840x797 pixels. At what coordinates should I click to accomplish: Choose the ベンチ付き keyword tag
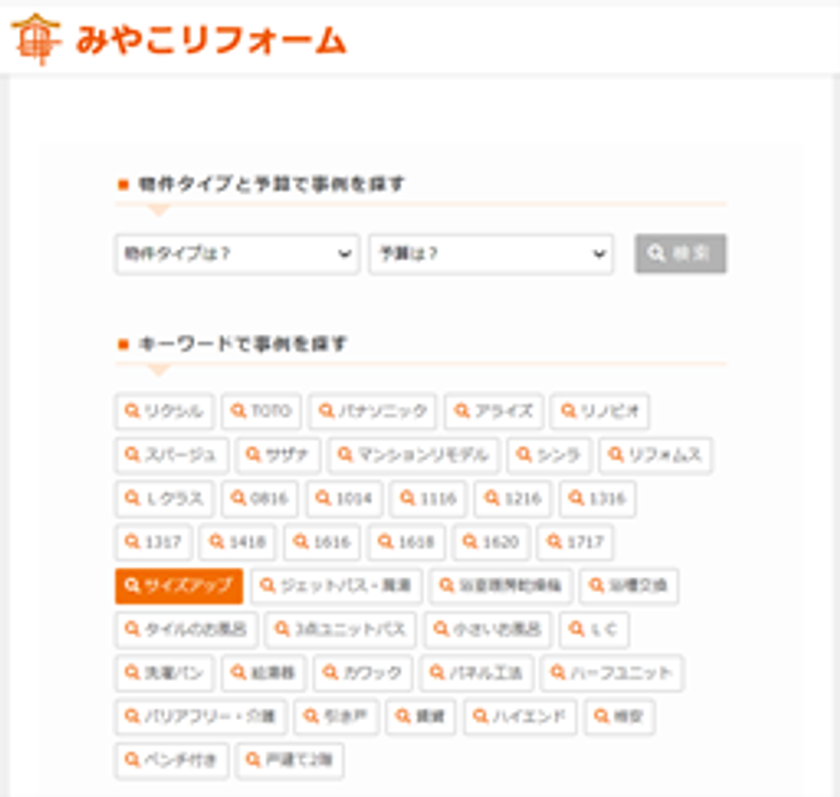click(x=171, y=760)
